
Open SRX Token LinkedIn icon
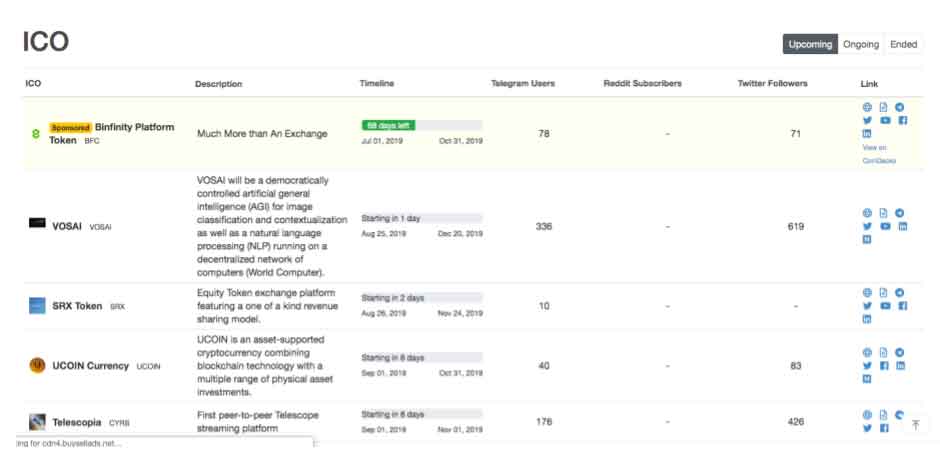tap(867, 319)
